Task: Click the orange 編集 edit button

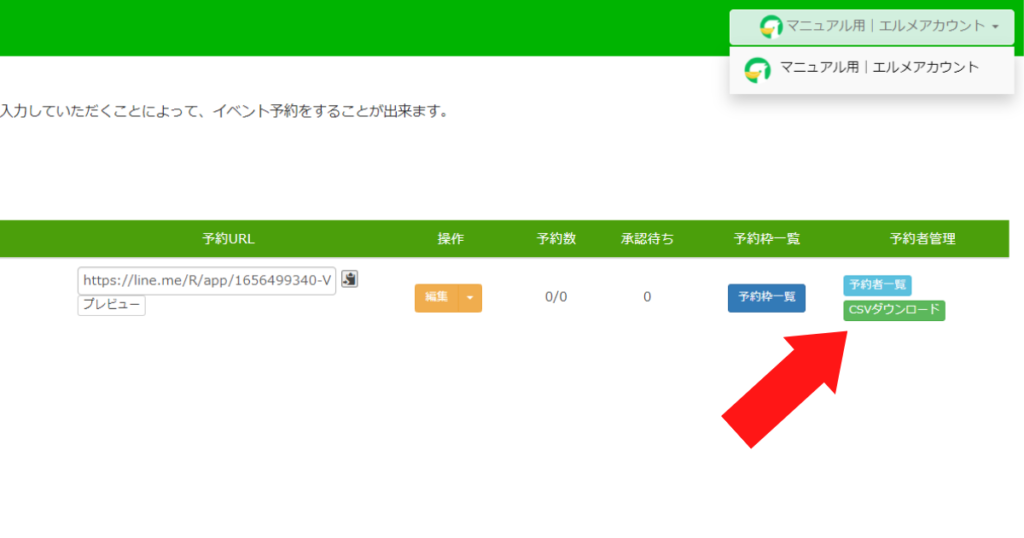Action: pos(436,298)
